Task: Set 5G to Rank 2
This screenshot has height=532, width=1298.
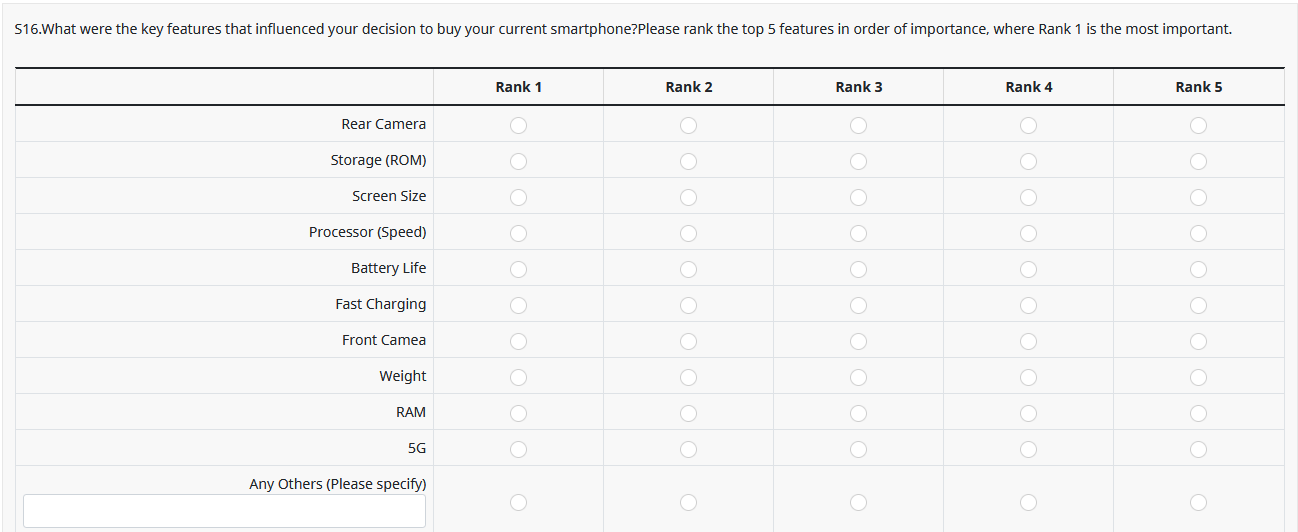Action: pyautogui.click(x=688, y=449)
